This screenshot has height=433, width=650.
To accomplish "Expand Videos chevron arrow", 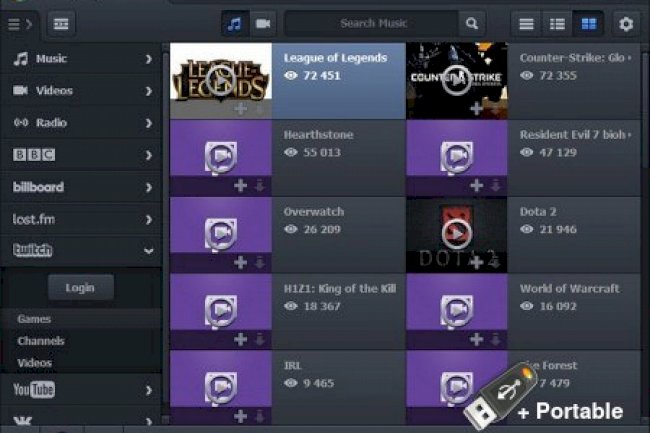I will click(x=149, y=91).
